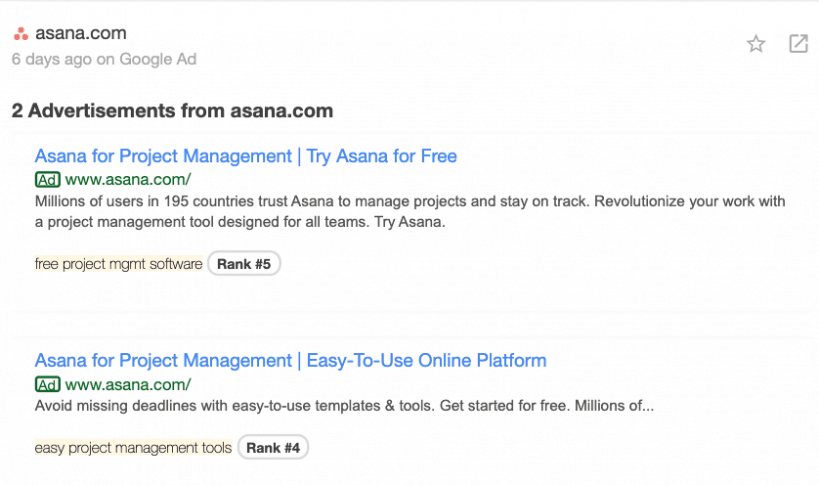Select the Rank #4 badge
Image resolution: width=819 pixels, height=485 pixels.
pyautogui.click(x=273, y=447)
